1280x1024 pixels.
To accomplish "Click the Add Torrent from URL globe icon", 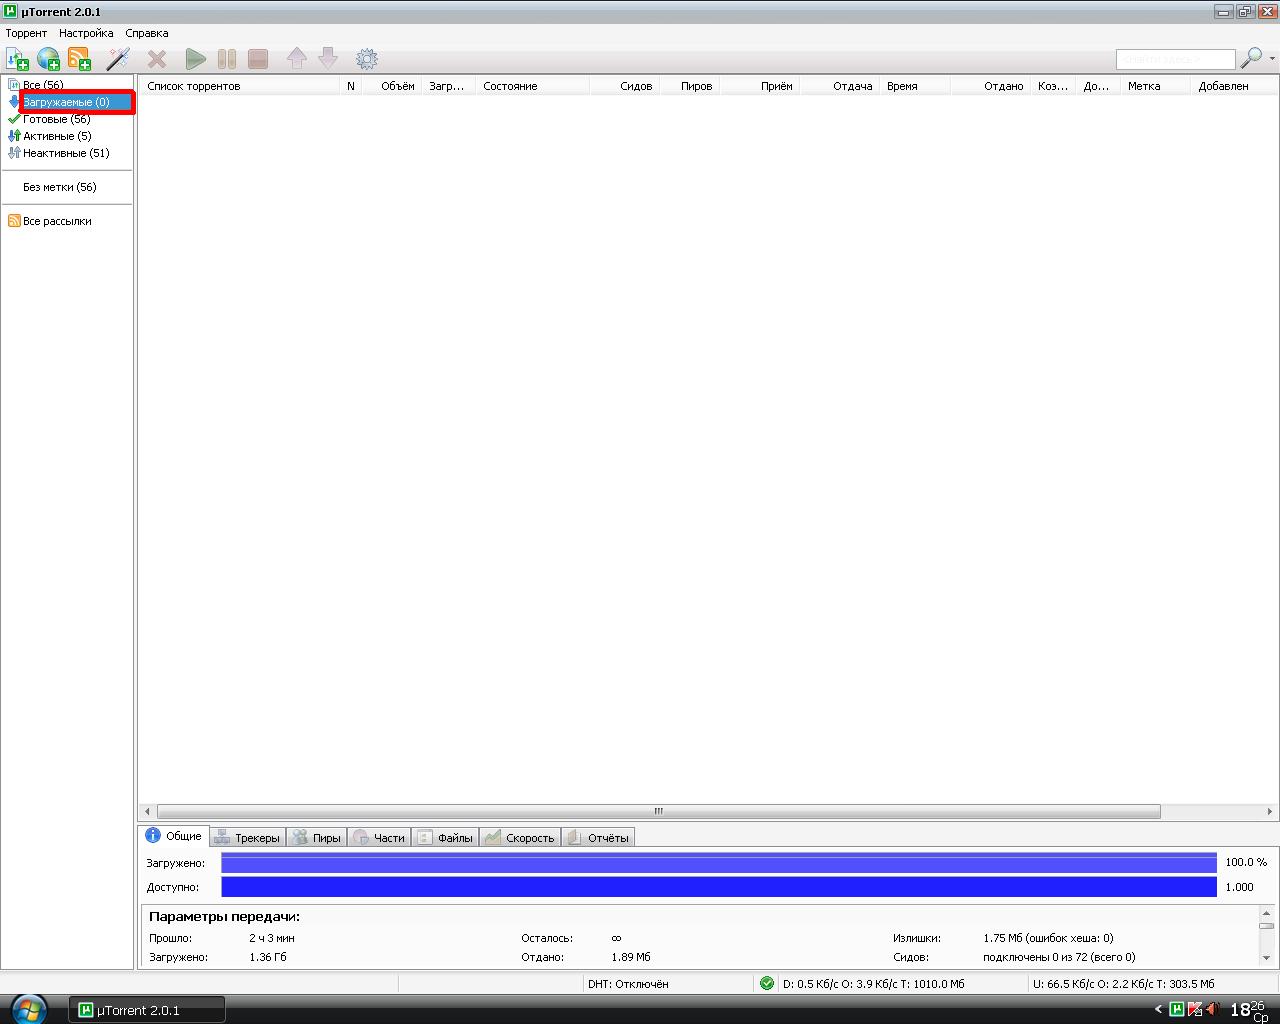I will tap(48, 59).
